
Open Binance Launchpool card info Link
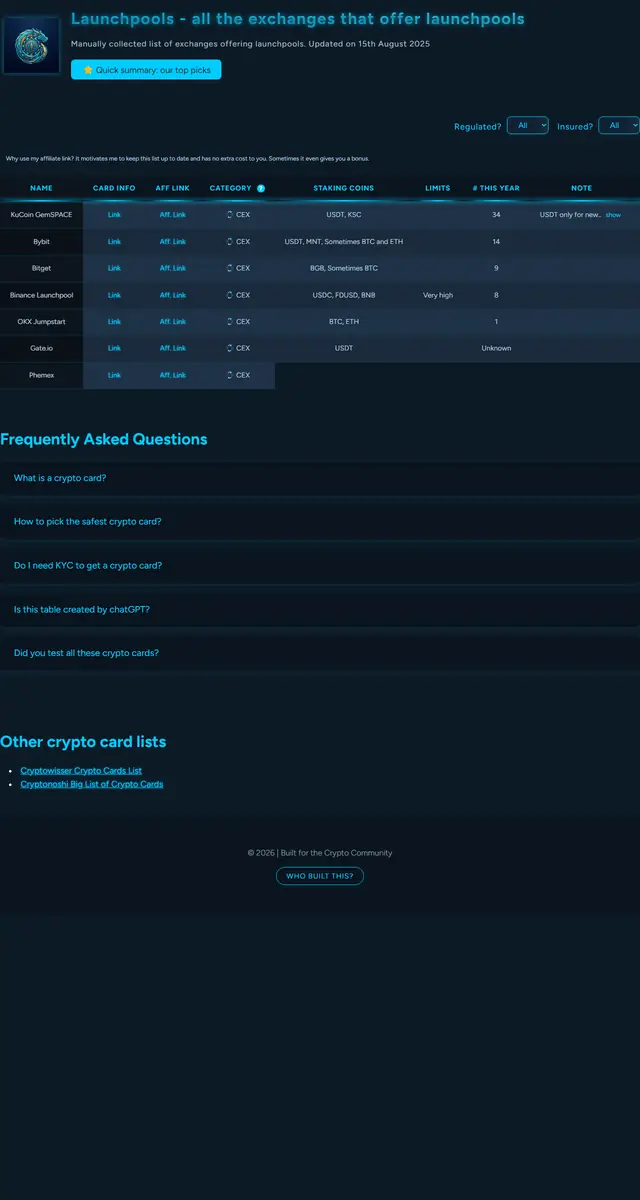tap(114, 295)
